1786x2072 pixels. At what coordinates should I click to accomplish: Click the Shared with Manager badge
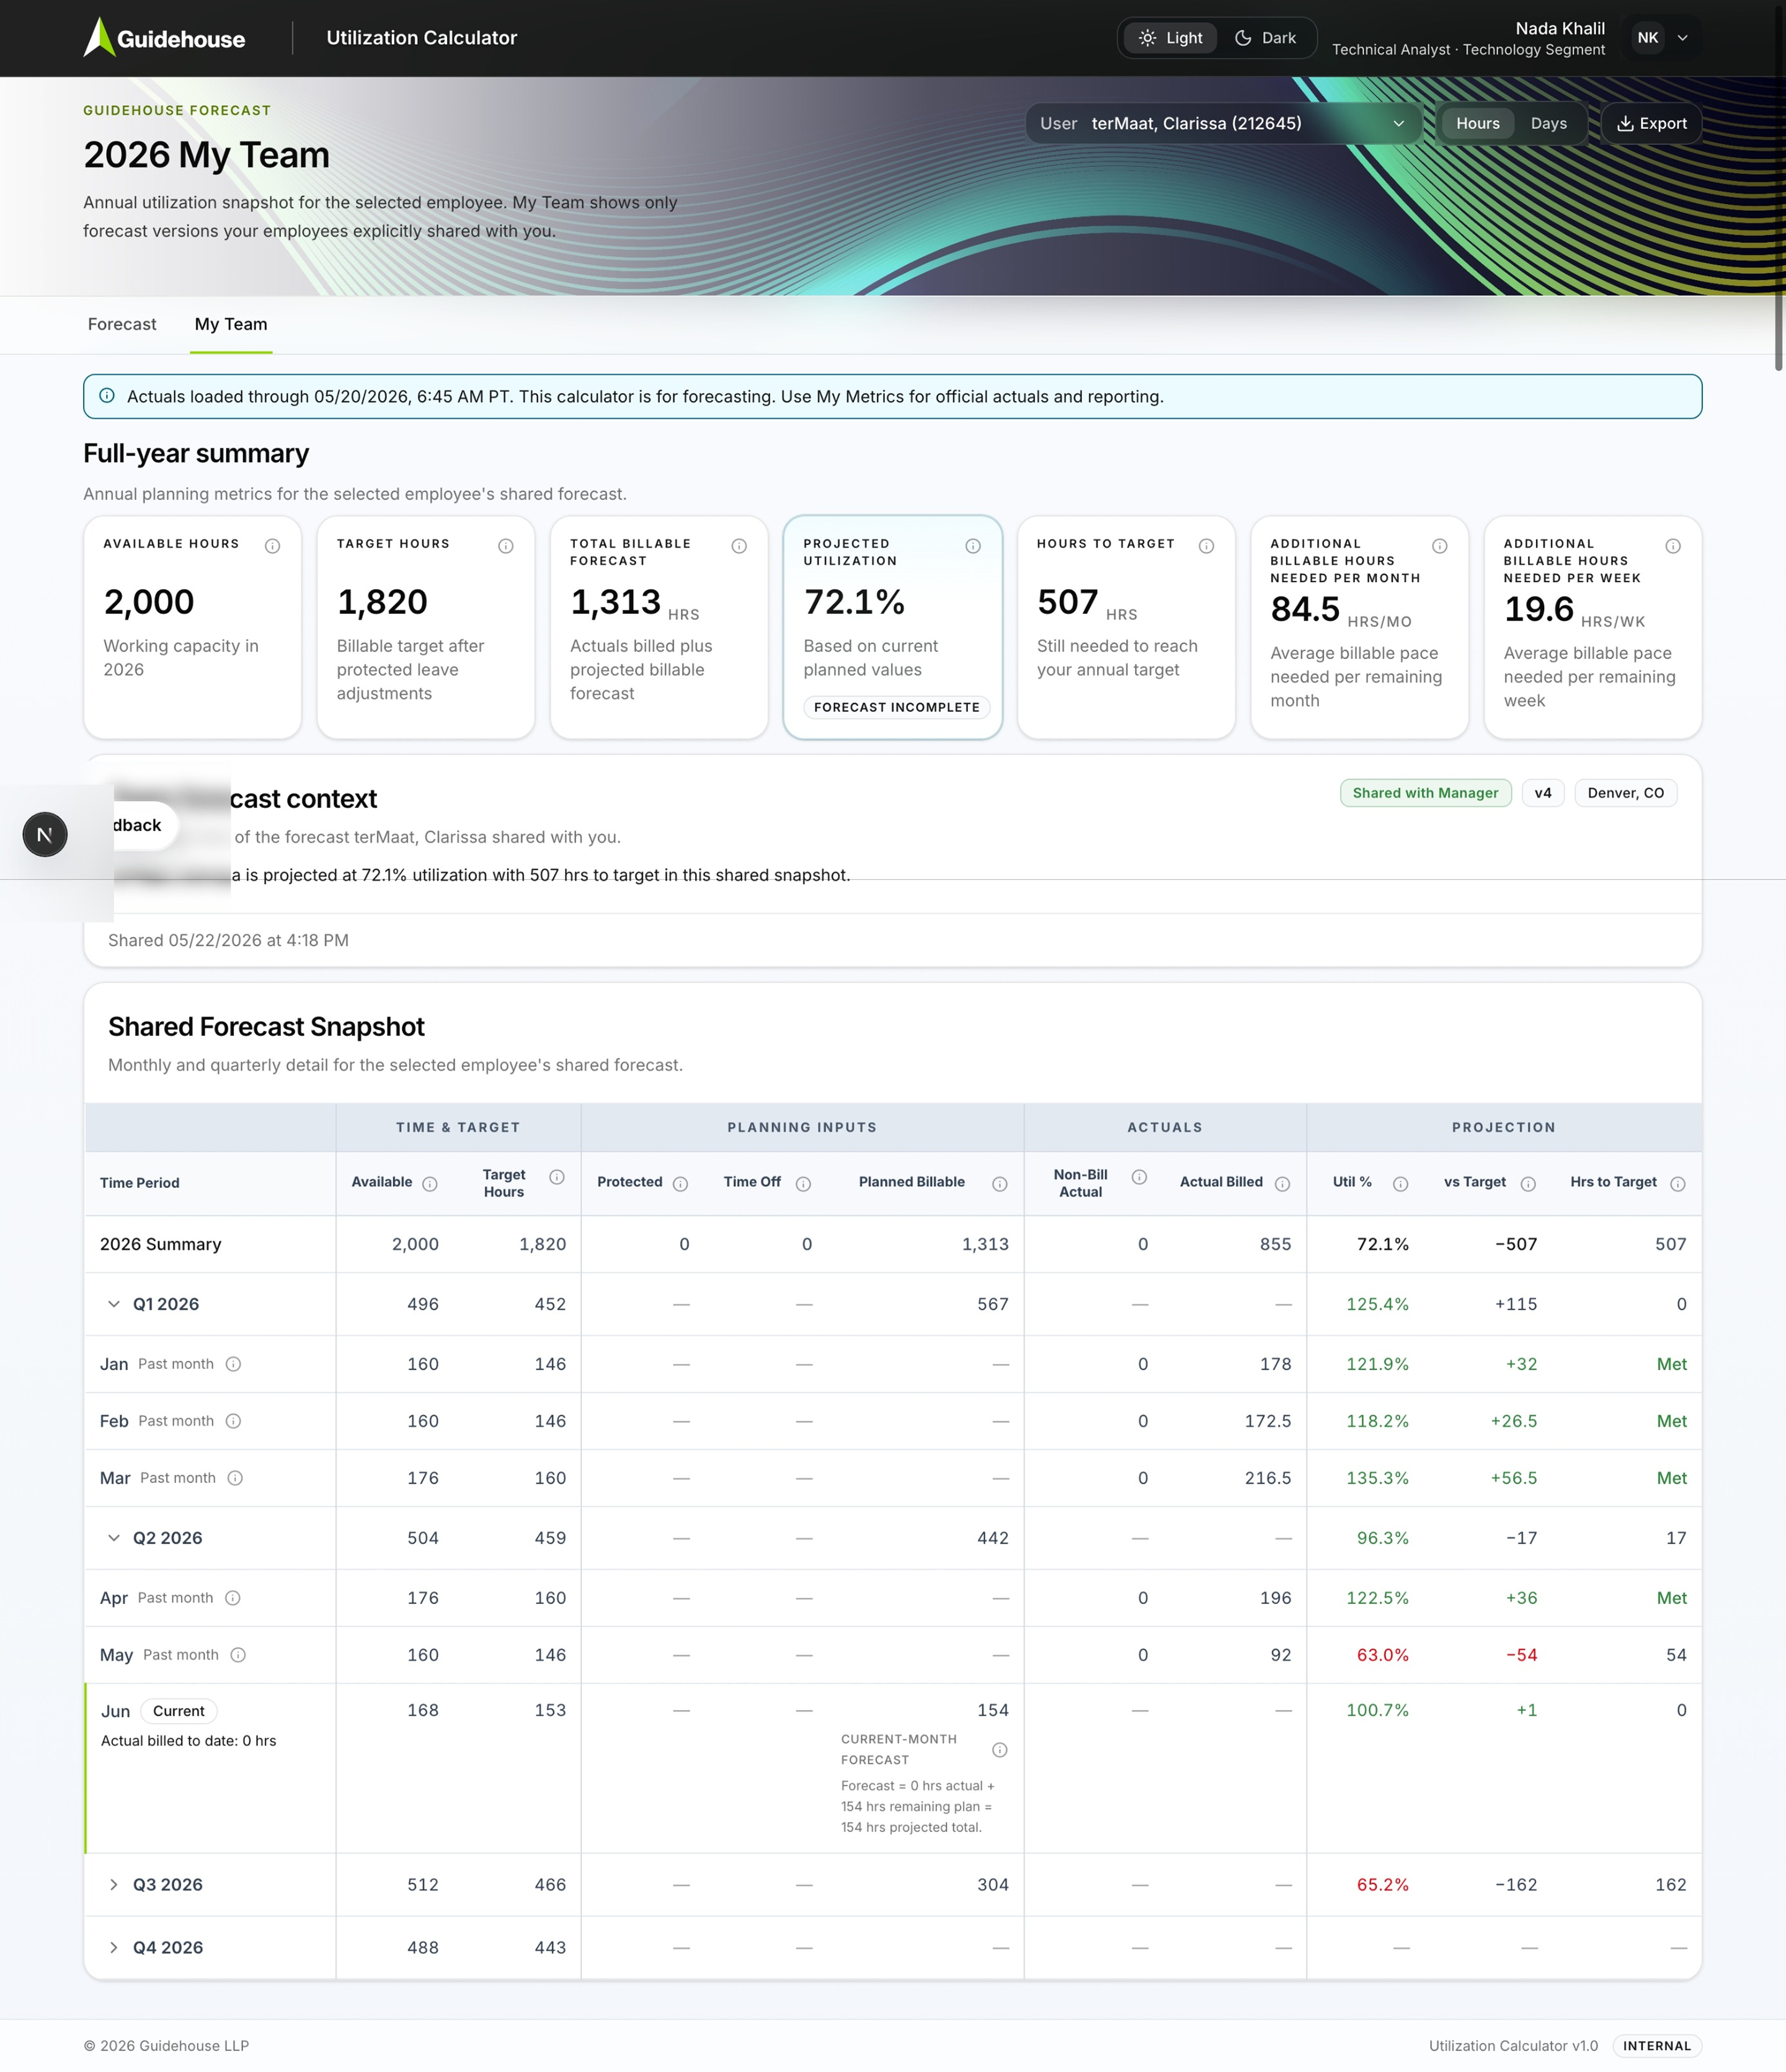1425,793
